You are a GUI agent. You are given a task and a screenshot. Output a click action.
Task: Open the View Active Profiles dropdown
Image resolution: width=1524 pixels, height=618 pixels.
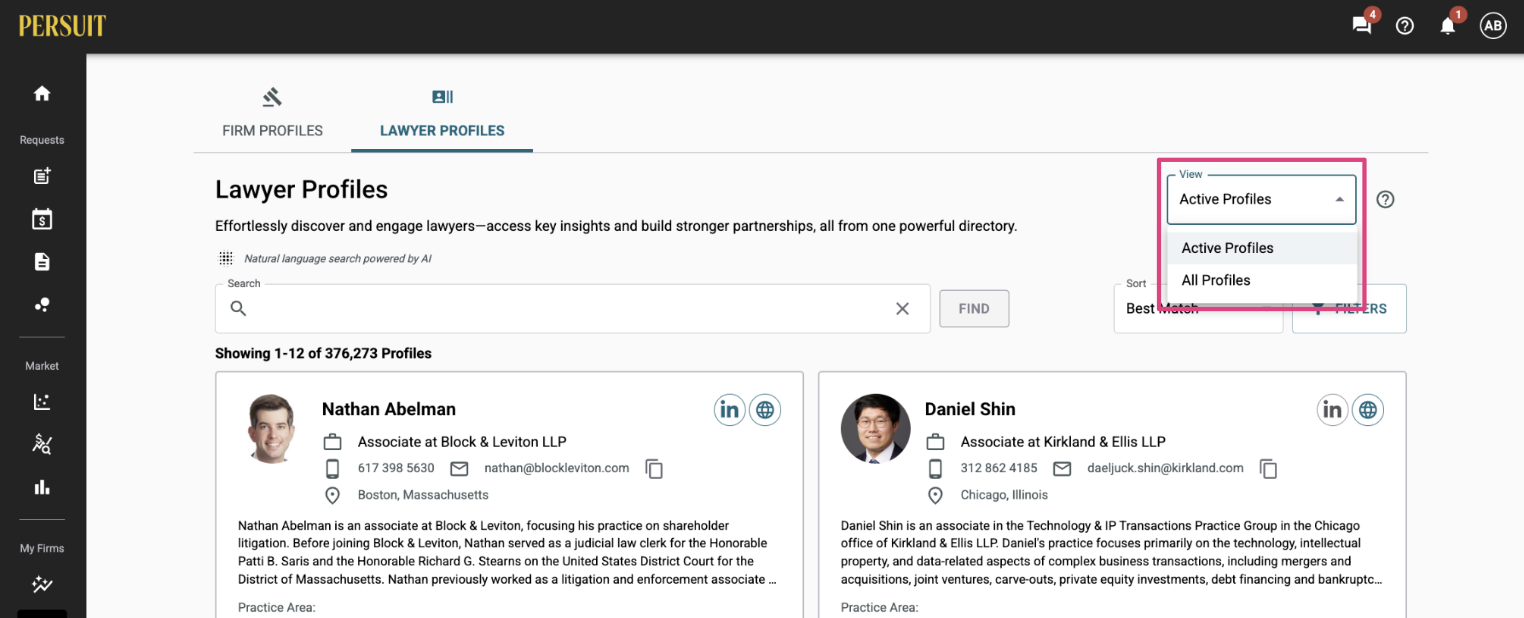click(1262, 199)
